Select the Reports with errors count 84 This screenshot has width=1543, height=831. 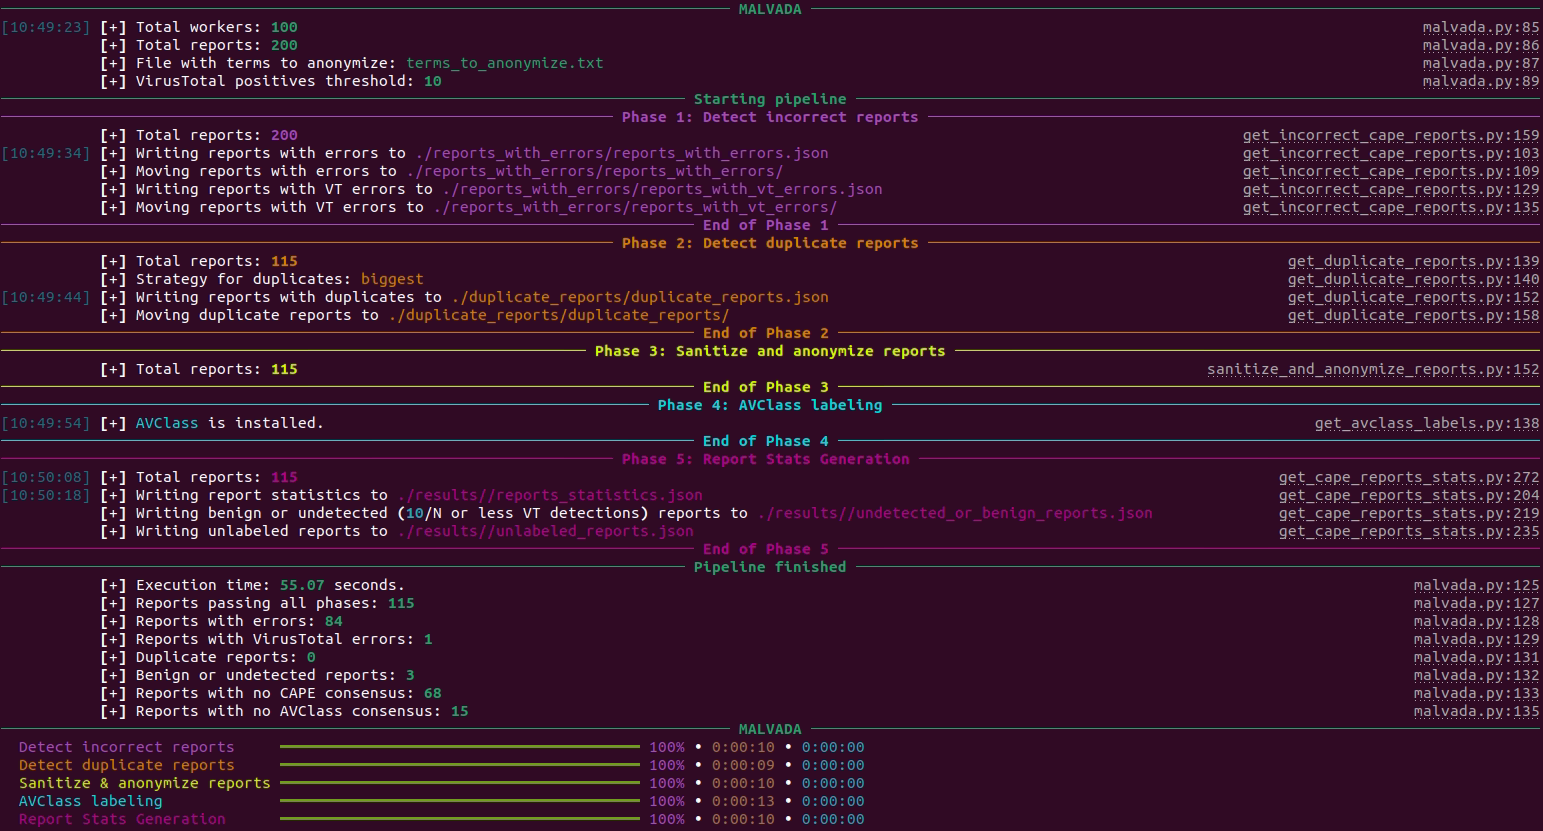[x=334, y=621]
